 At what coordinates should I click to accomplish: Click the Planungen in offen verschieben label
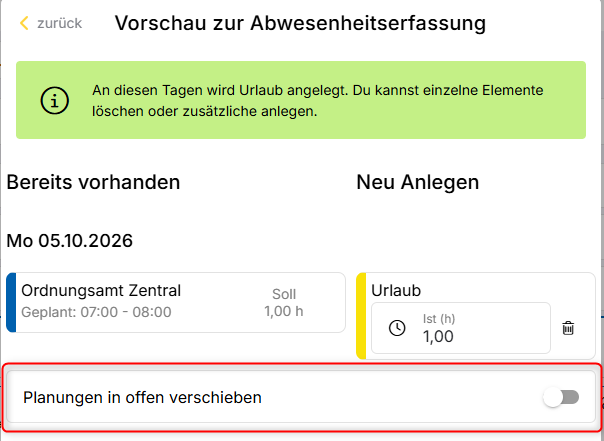142,397
